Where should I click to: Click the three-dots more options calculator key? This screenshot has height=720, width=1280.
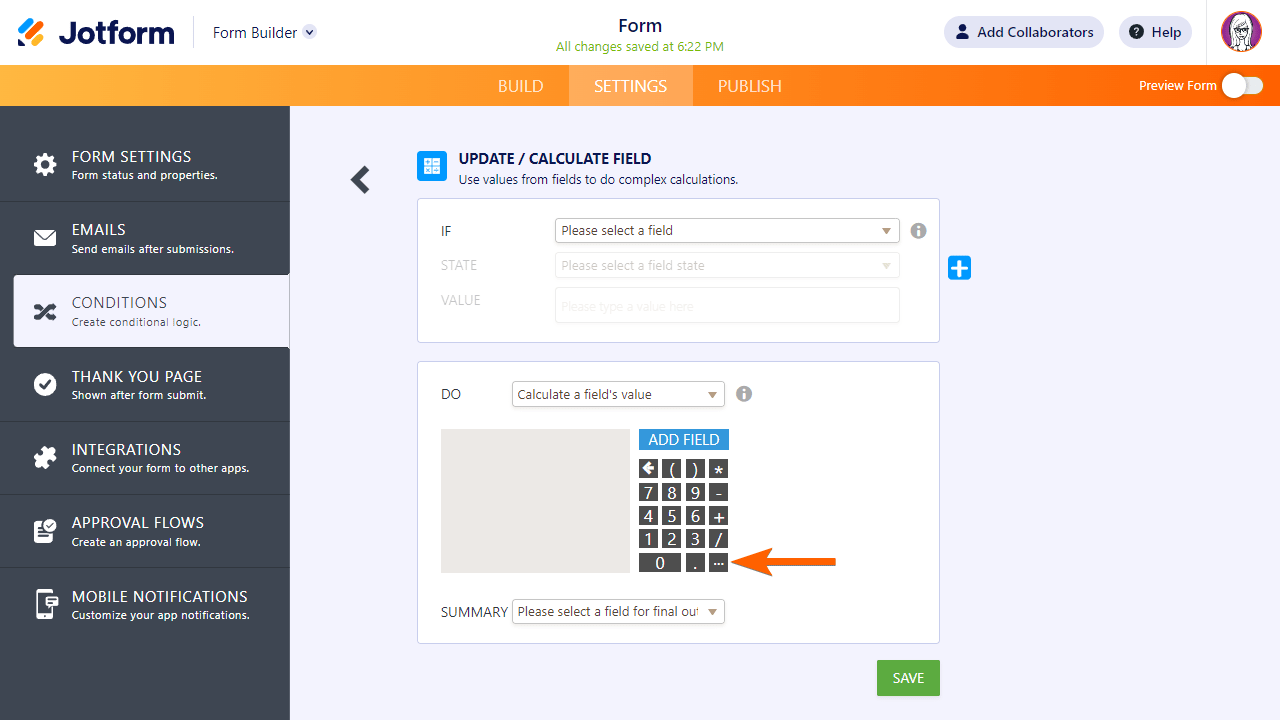(718, 563)
